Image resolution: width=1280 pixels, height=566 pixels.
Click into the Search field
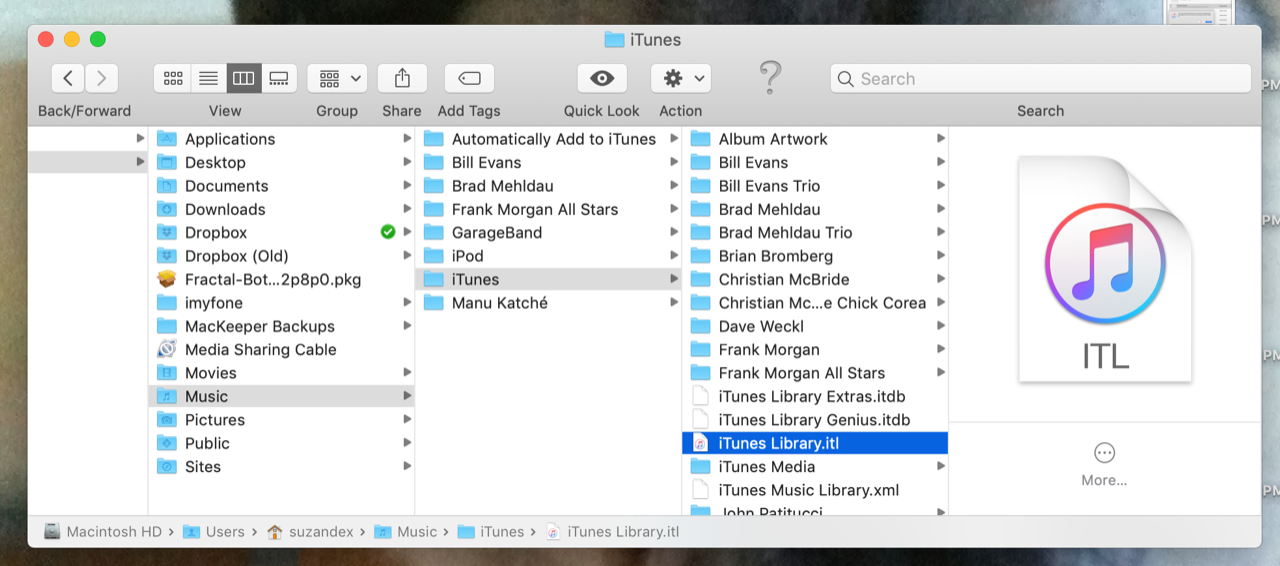[x=1040, y=78]
